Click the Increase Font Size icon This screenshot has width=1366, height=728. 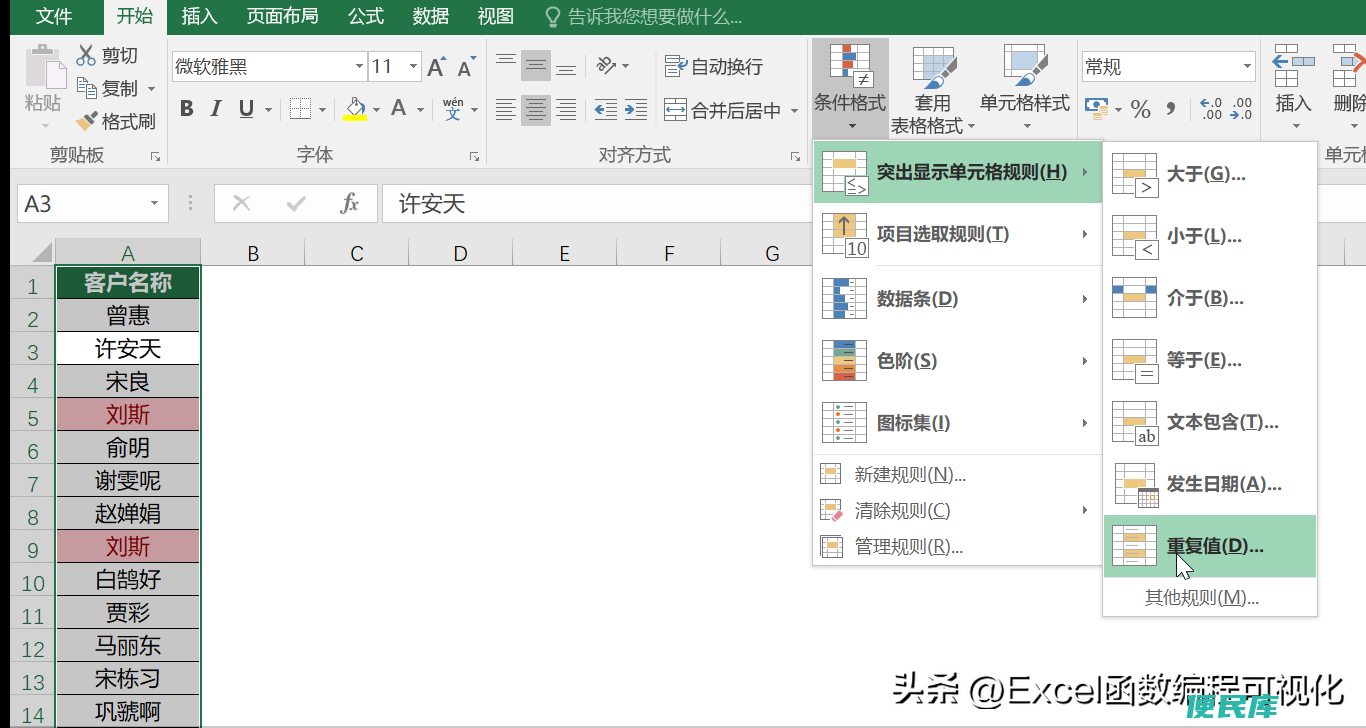point(436,67)
